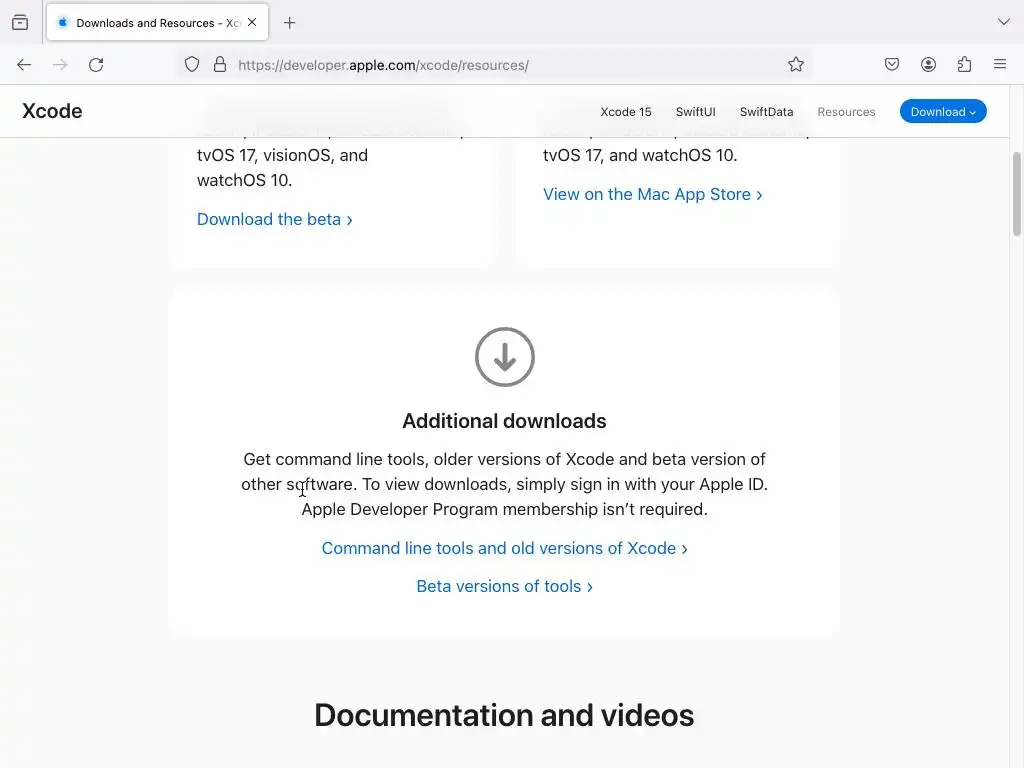This screenshot has width=1024, height=768.
Task: Reload the current page
Action: 96,65
